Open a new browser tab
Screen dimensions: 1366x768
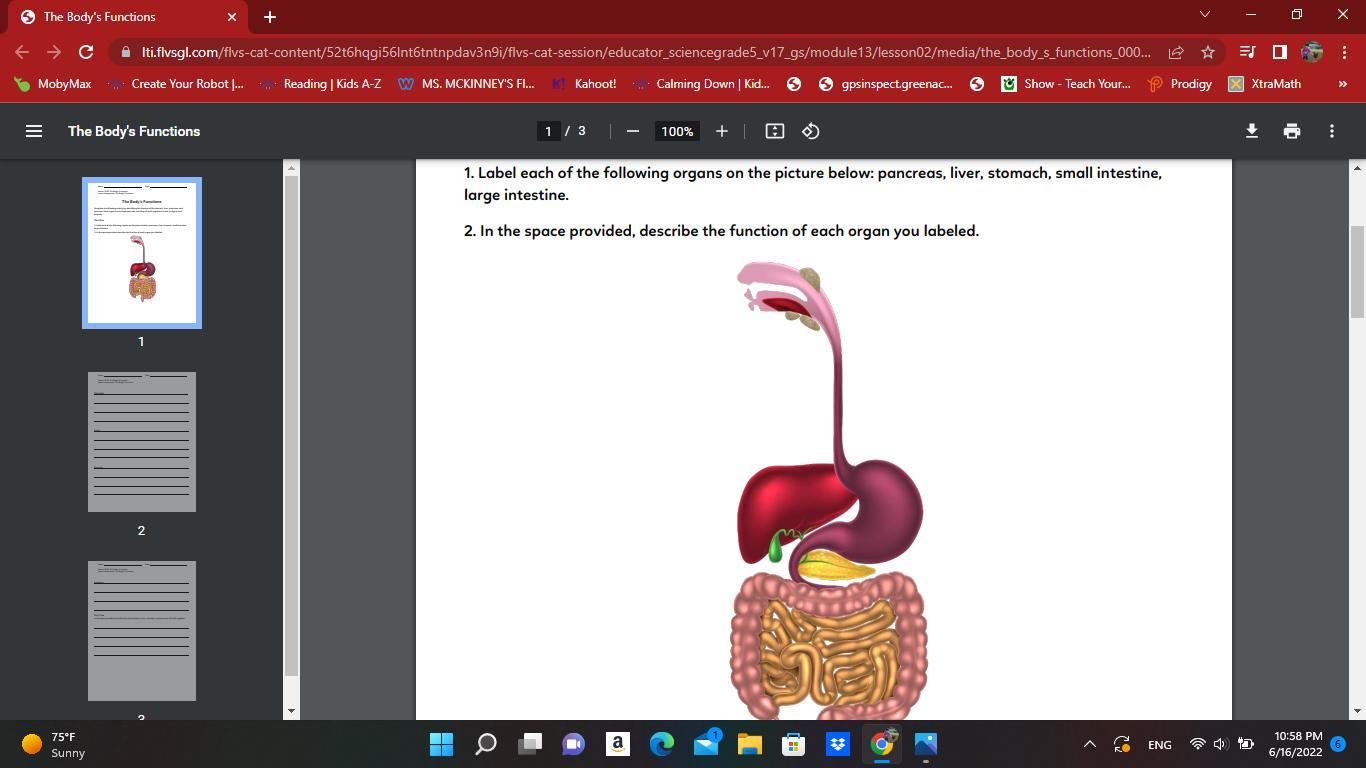(x=269, y=17)
